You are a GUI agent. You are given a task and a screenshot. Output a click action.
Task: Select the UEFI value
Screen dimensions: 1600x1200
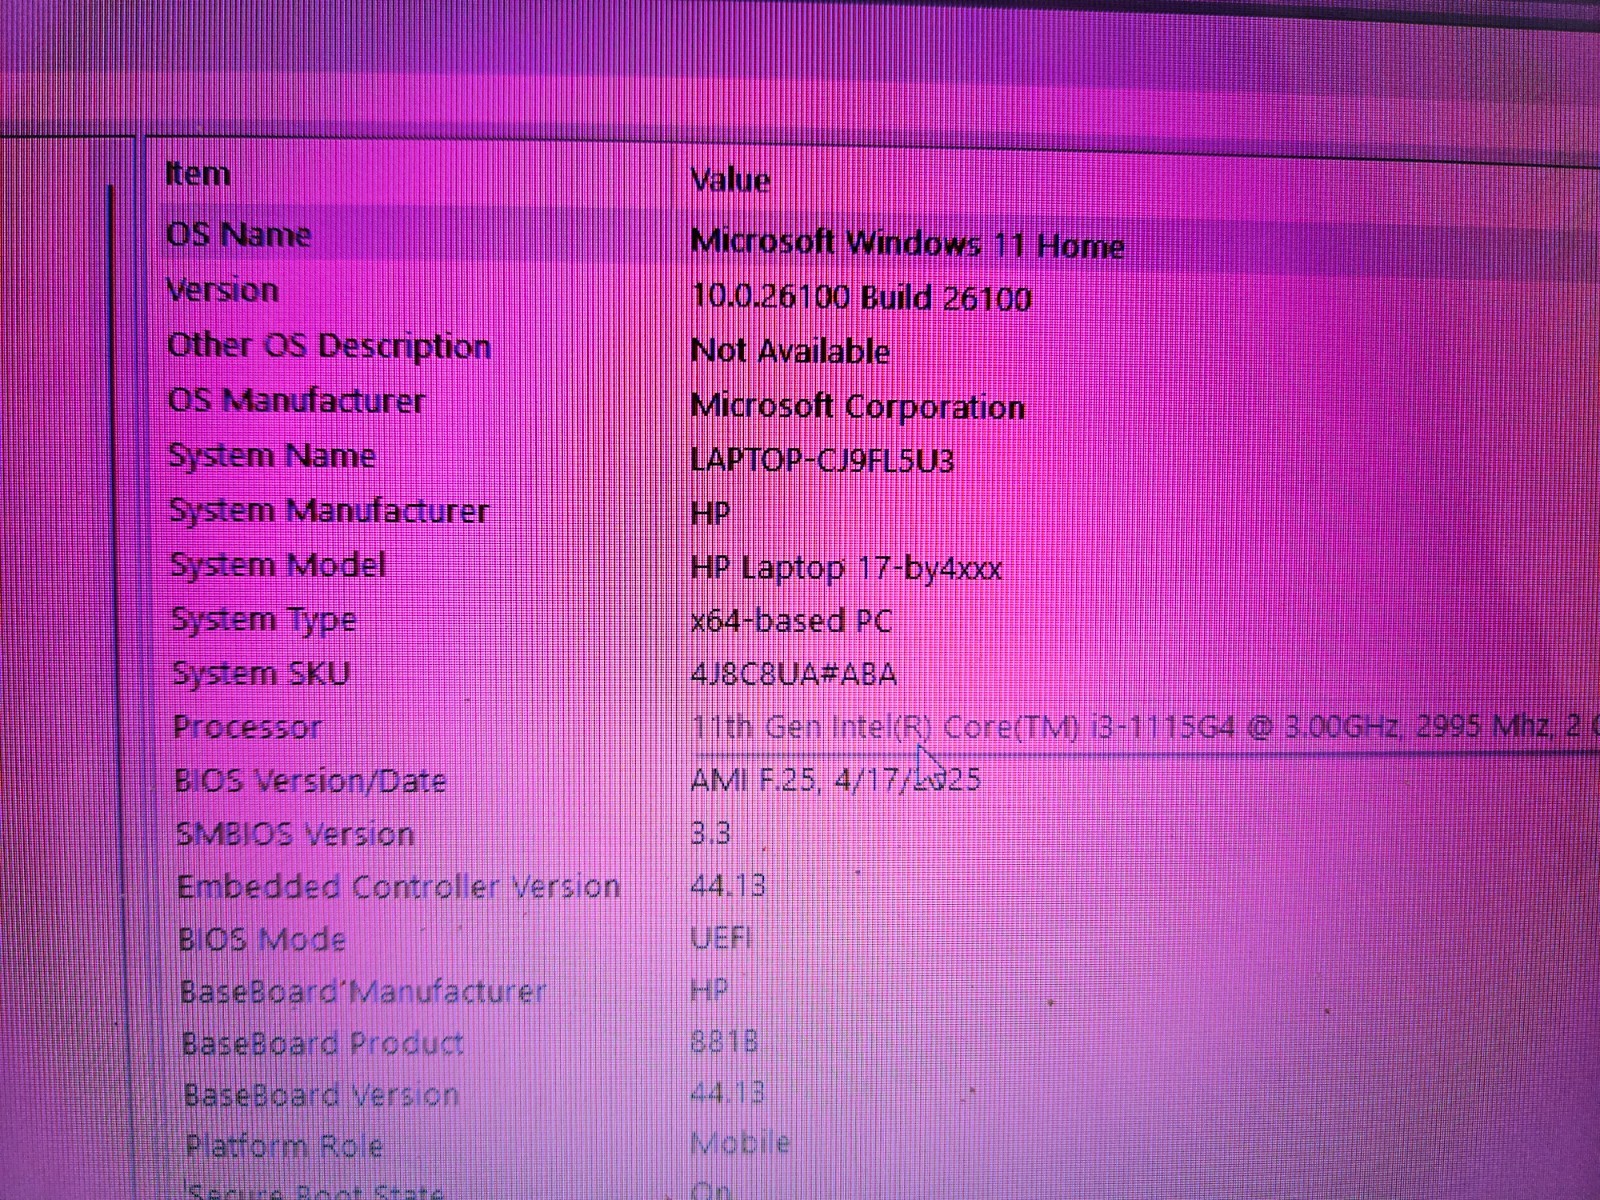point(721,938)
